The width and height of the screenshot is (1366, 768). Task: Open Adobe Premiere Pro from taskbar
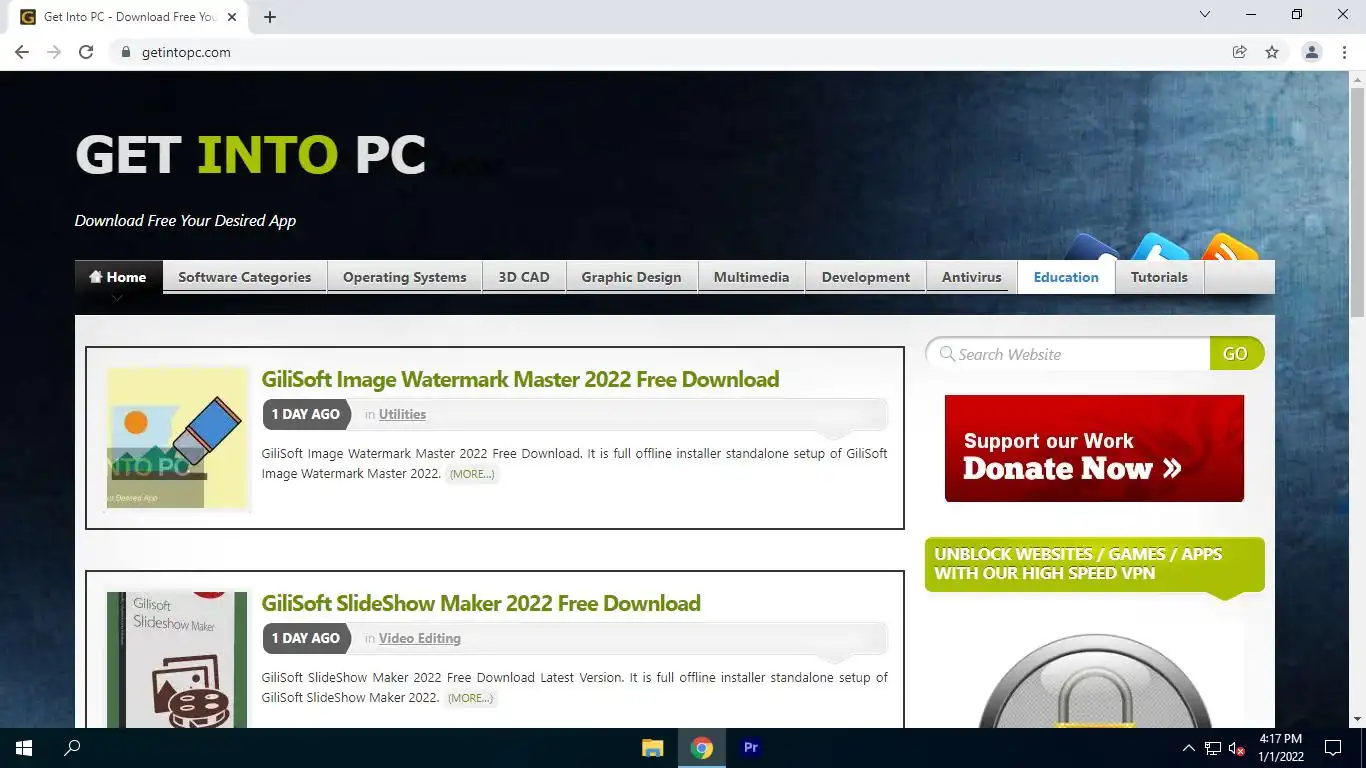click(x=751, y=748)
